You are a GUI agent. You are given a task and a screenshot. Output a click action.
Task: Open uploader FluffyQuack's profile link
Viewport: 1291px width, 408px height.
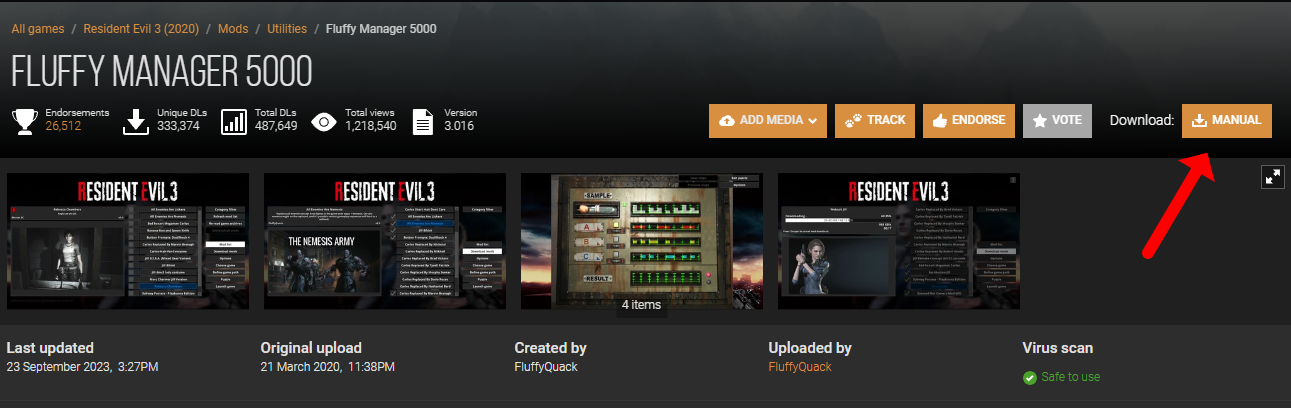pyautogui.click(x=799, y=367)
